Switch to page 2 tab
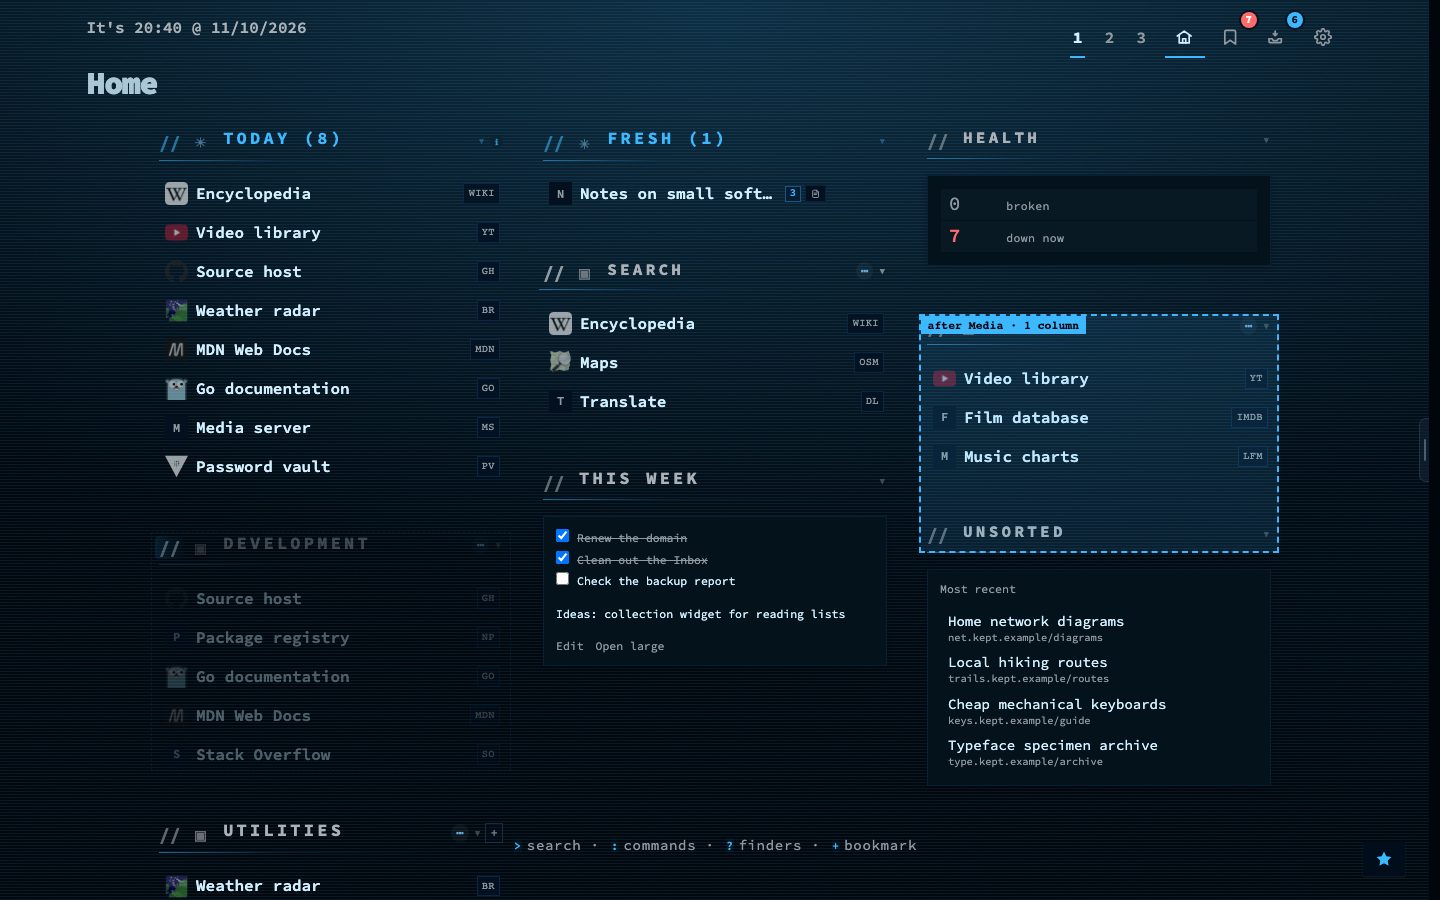1440x900 pixels. point(1109,38)
